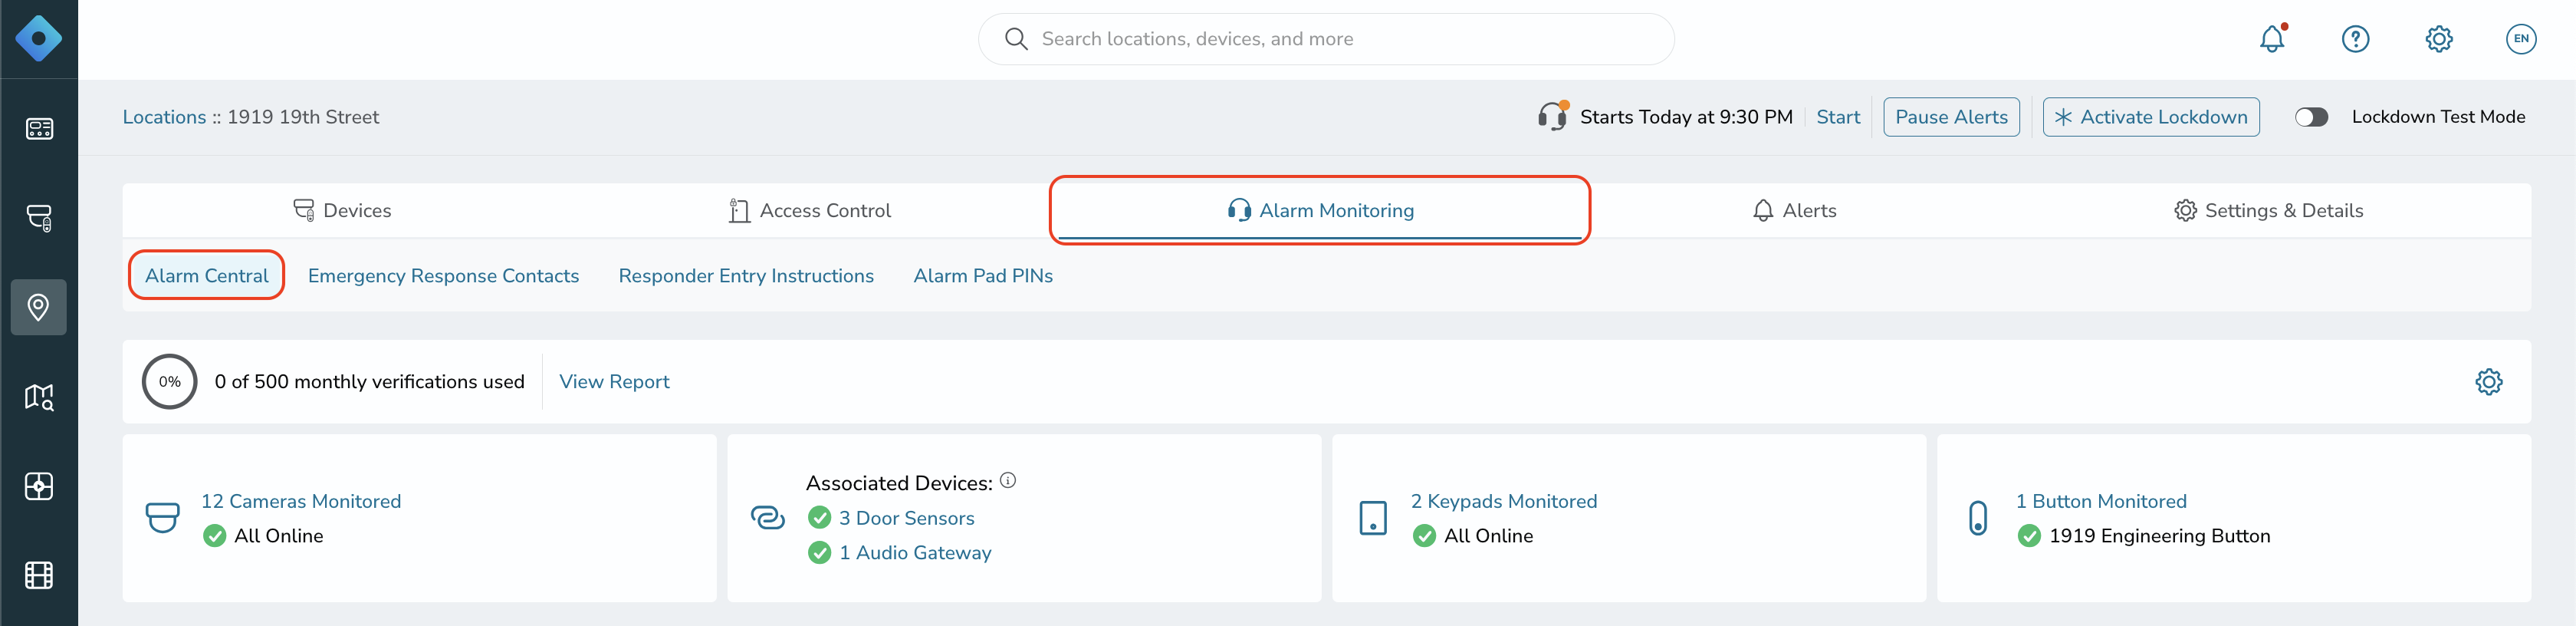Open 2 Keypads Monitored link

click(x=1504, y=501)
